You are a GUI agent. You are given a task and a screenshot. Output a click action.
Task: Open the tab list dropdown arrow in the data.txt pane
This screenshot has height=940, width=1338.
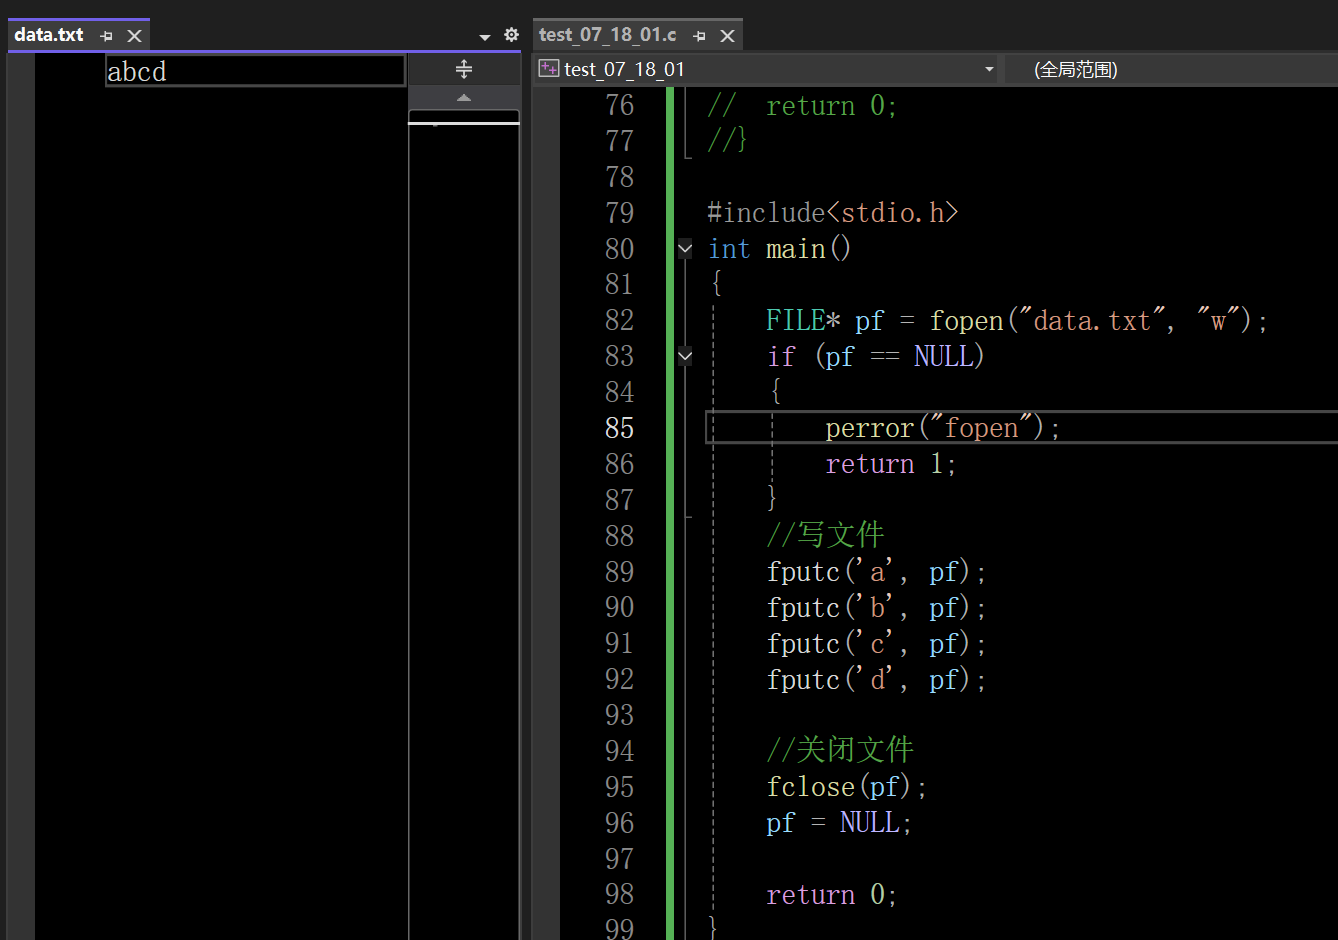click(485, 37)
